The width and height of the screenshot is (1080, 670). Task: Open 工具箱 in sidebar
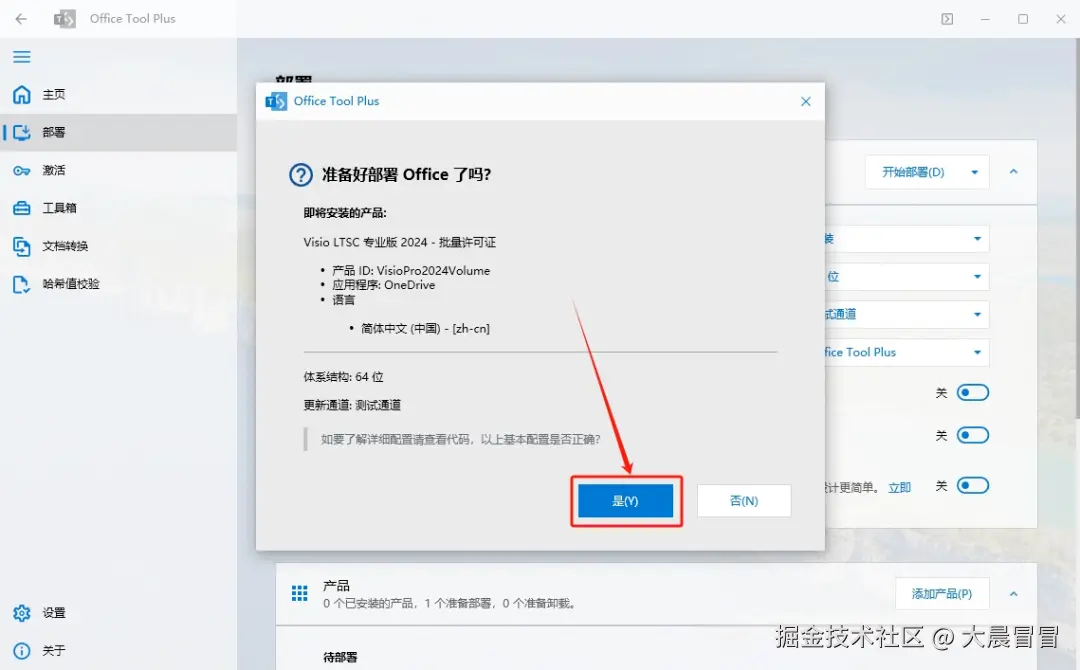[118, 208]
